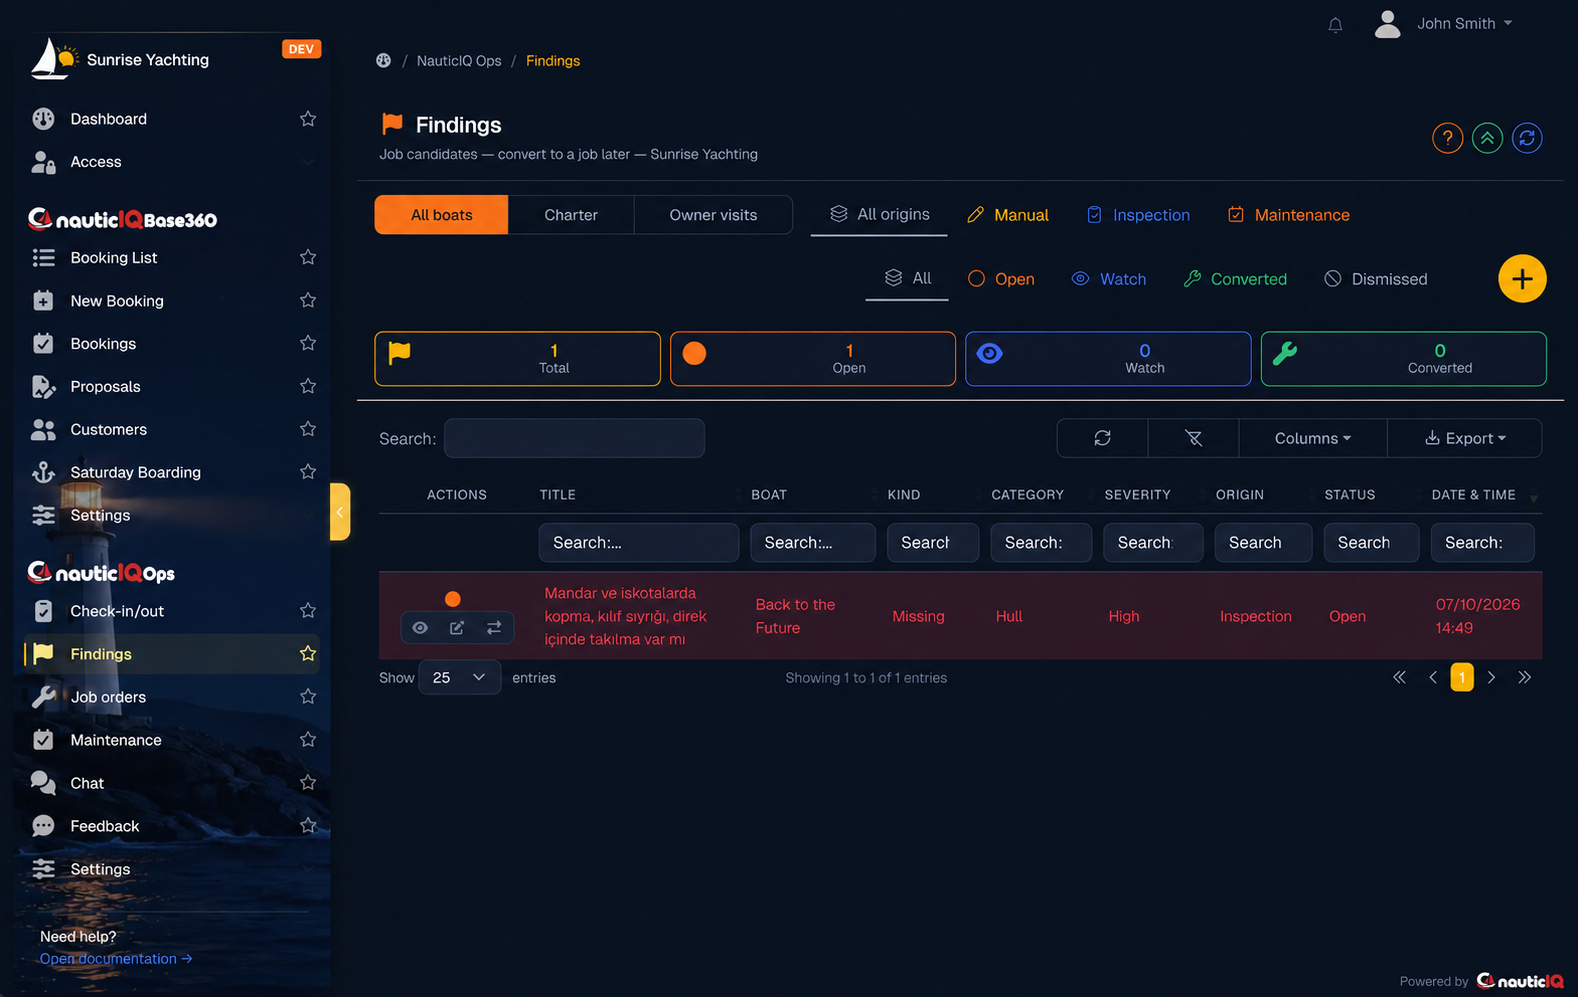The image size is (1578, 997).
Task: Select the Charter boats tab
Action: point(571,215)
